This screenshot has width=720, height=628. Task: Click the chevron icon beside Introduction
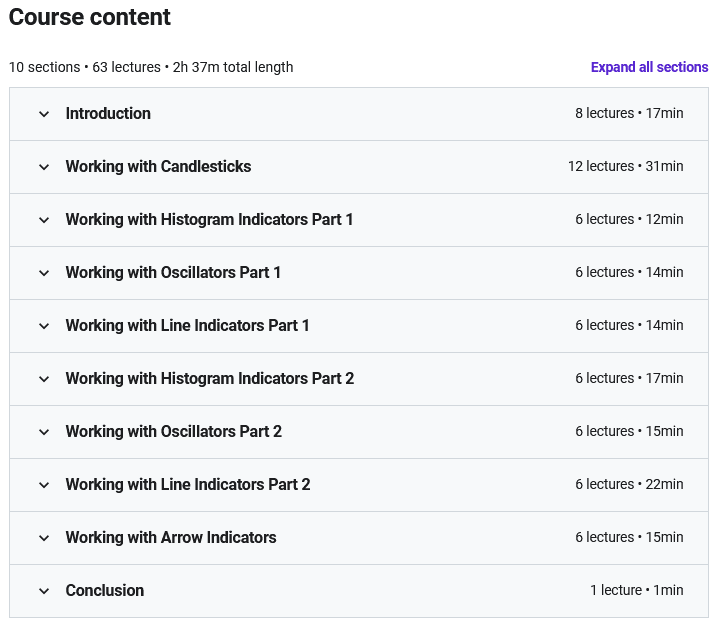(x=44, y=114)
